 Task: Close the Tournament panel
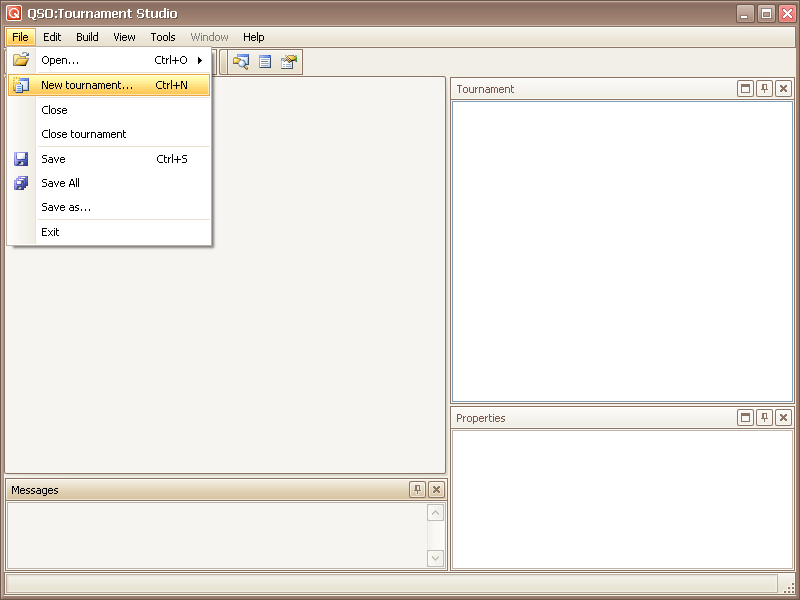(x=783, y=89)
